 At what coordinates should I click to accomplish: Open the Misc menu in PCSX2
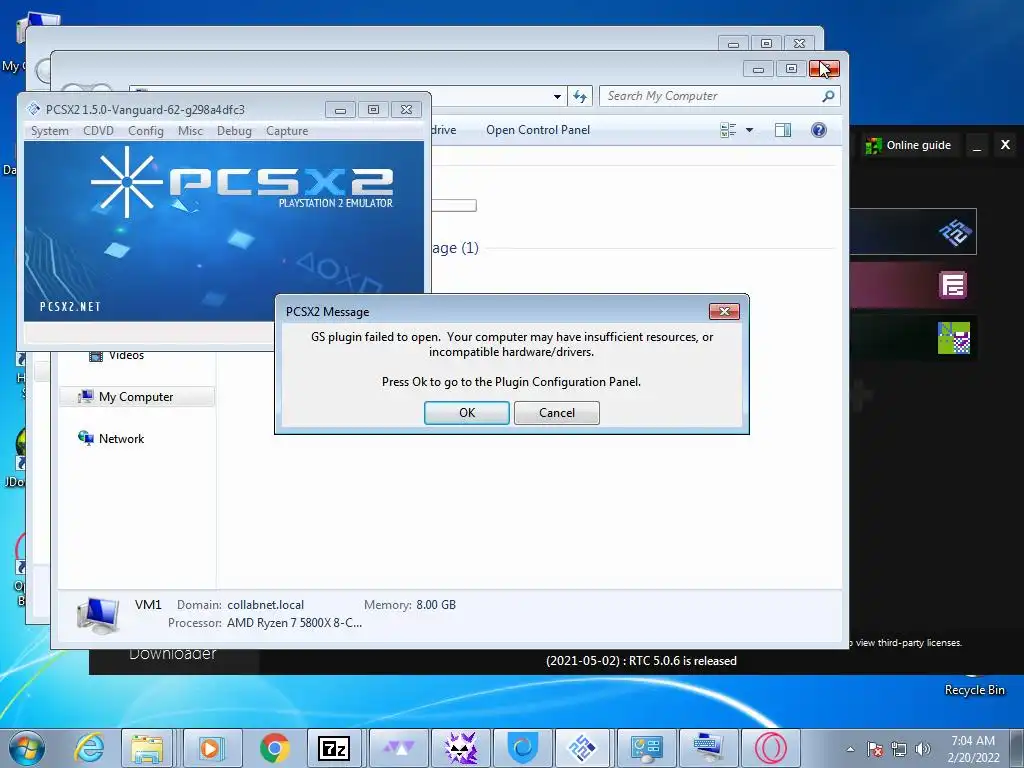[190, 131]
